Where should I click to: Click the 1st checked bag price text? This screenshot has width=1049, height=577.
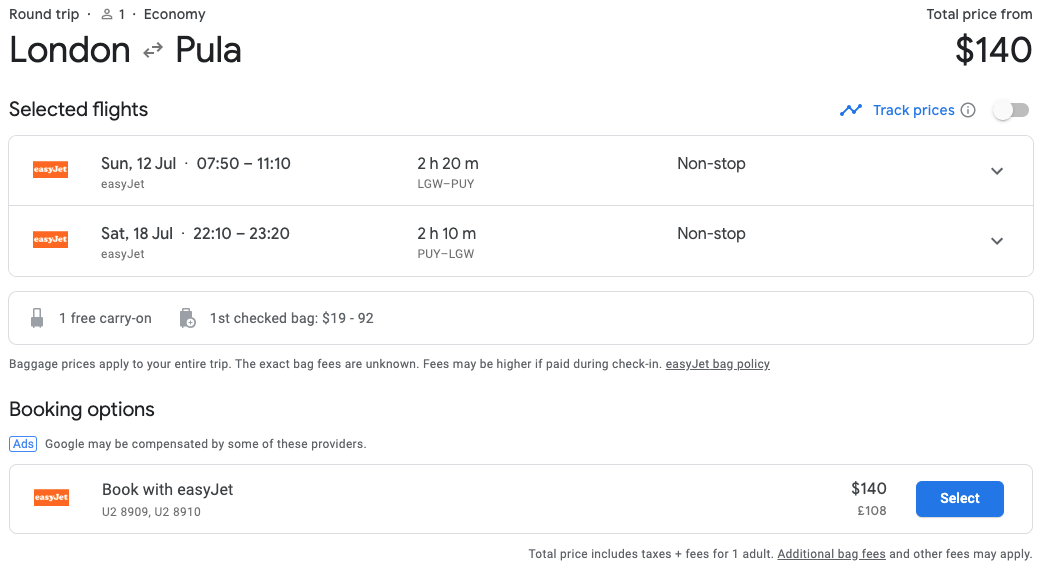(x=291, y=318)
